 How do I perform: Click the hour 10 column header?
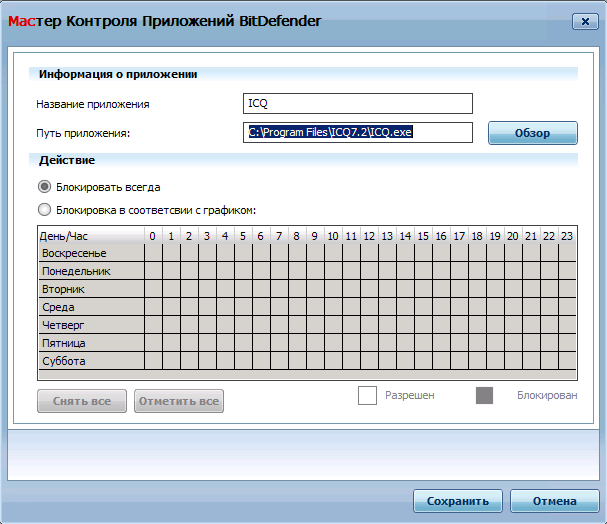point(334,236)
